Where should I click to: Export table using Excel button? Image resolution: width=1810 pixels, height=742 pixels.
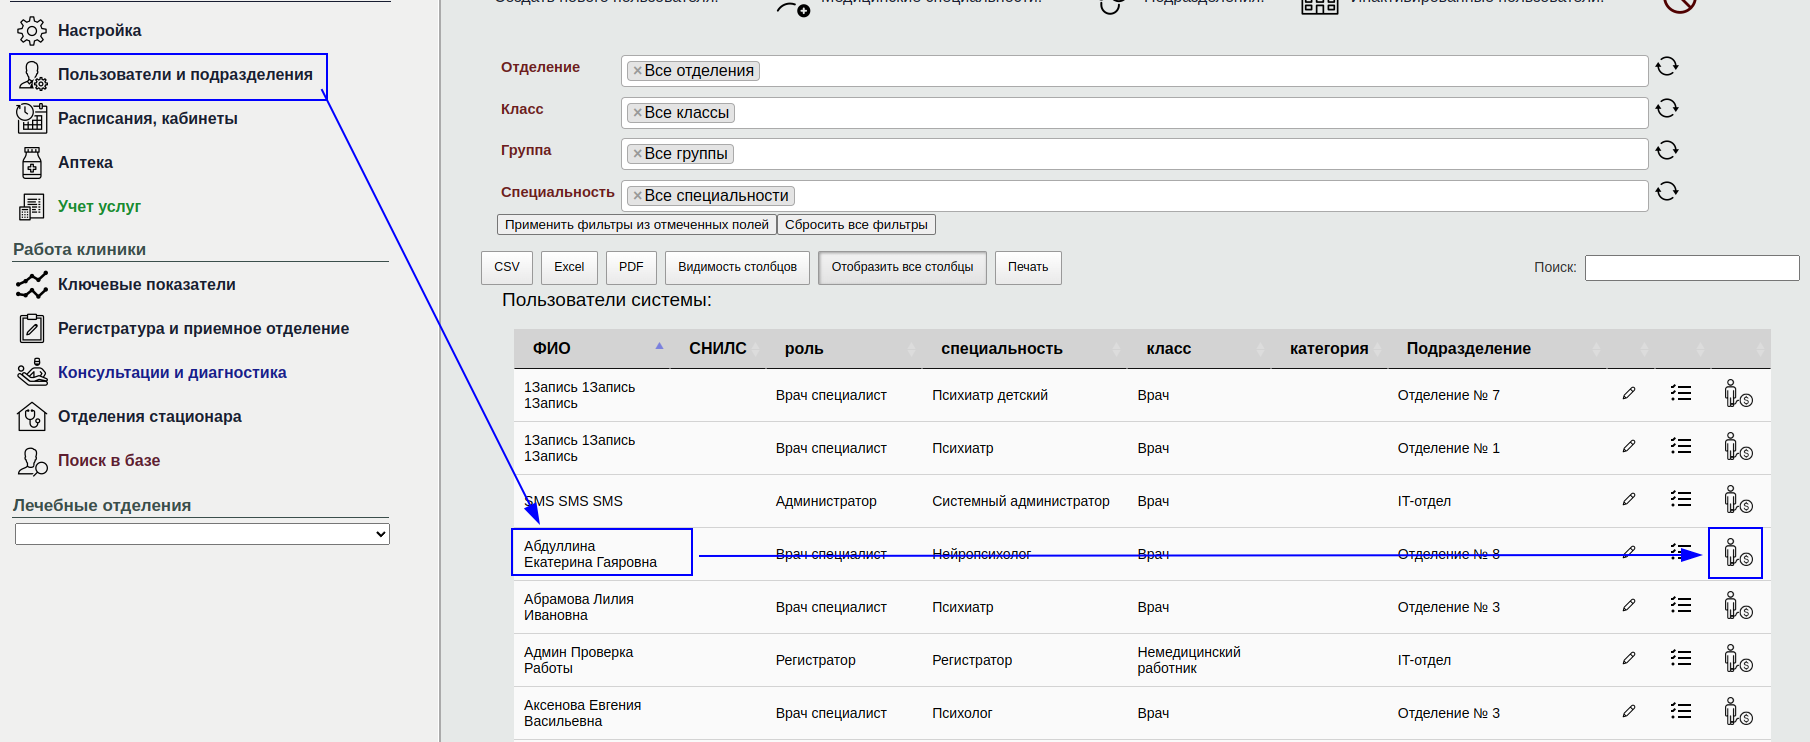click(569, 267)
